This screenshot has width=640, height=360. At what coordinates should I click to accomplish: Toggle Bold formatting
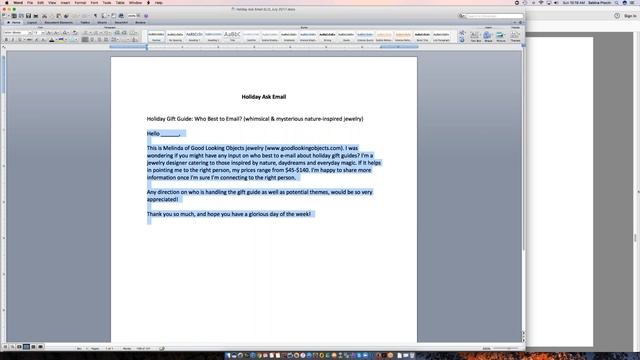(6, 40)
